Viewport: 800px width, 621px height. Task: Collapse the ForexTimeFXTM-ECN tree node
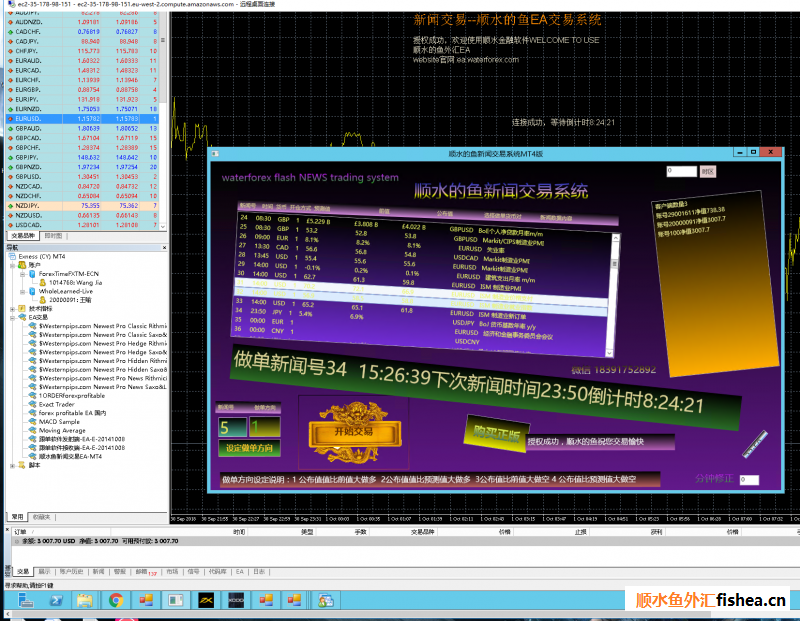(22, 274)
